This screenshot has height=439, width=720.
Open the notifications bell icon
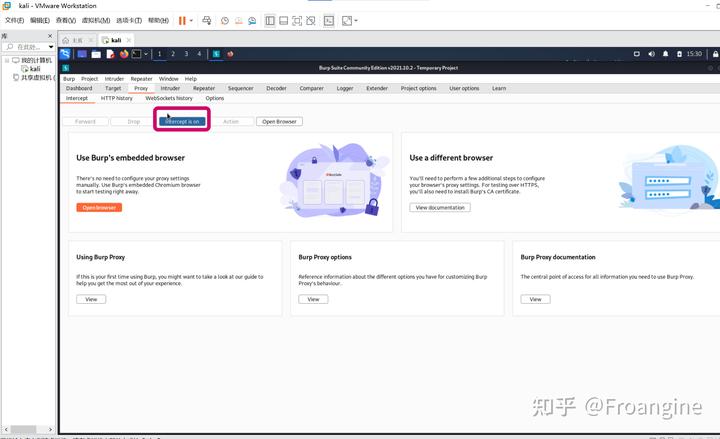tap(665, 54)
